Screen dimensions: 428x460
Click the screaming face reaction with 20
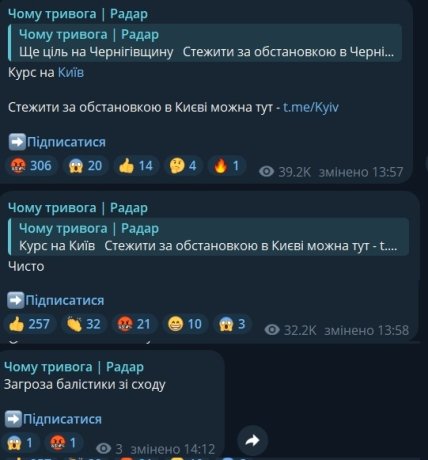click(x=85, y=166)
